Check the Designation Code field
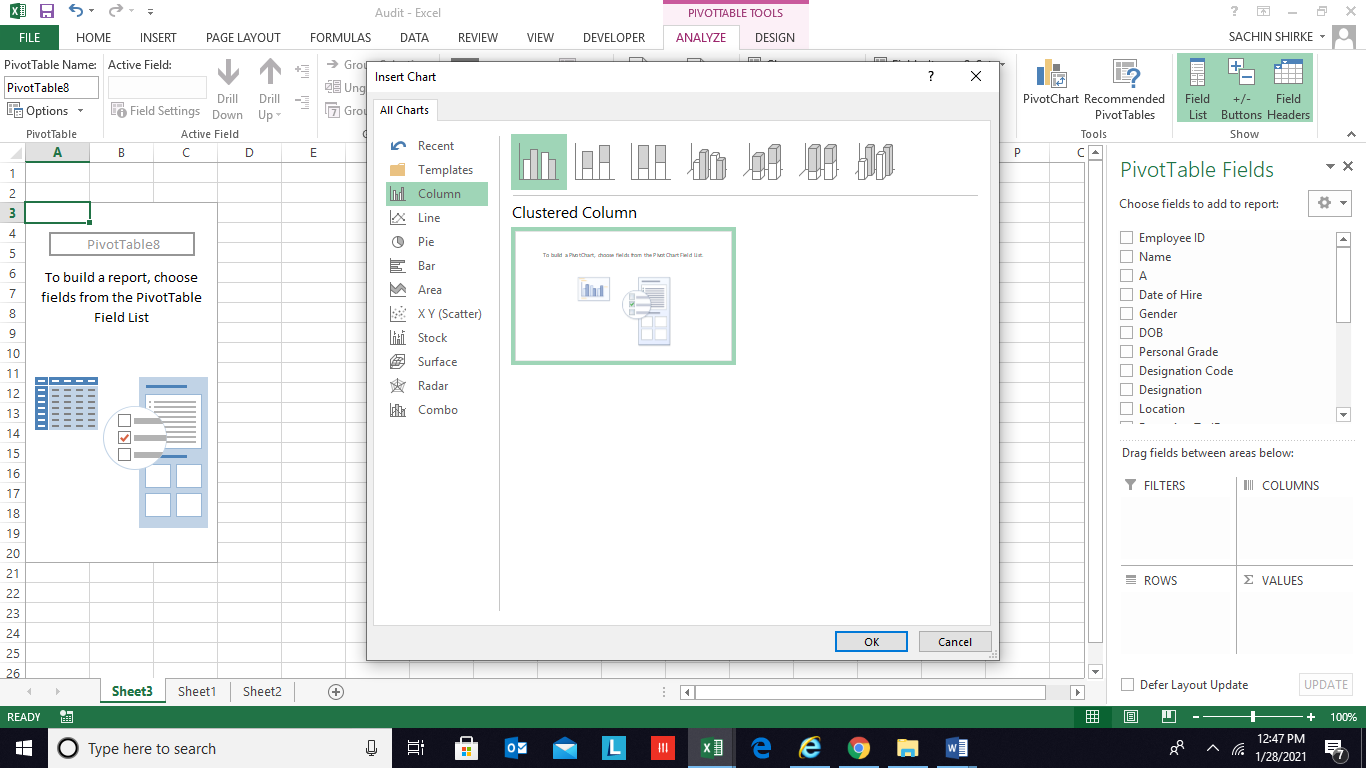 [x=1127, y=371]
